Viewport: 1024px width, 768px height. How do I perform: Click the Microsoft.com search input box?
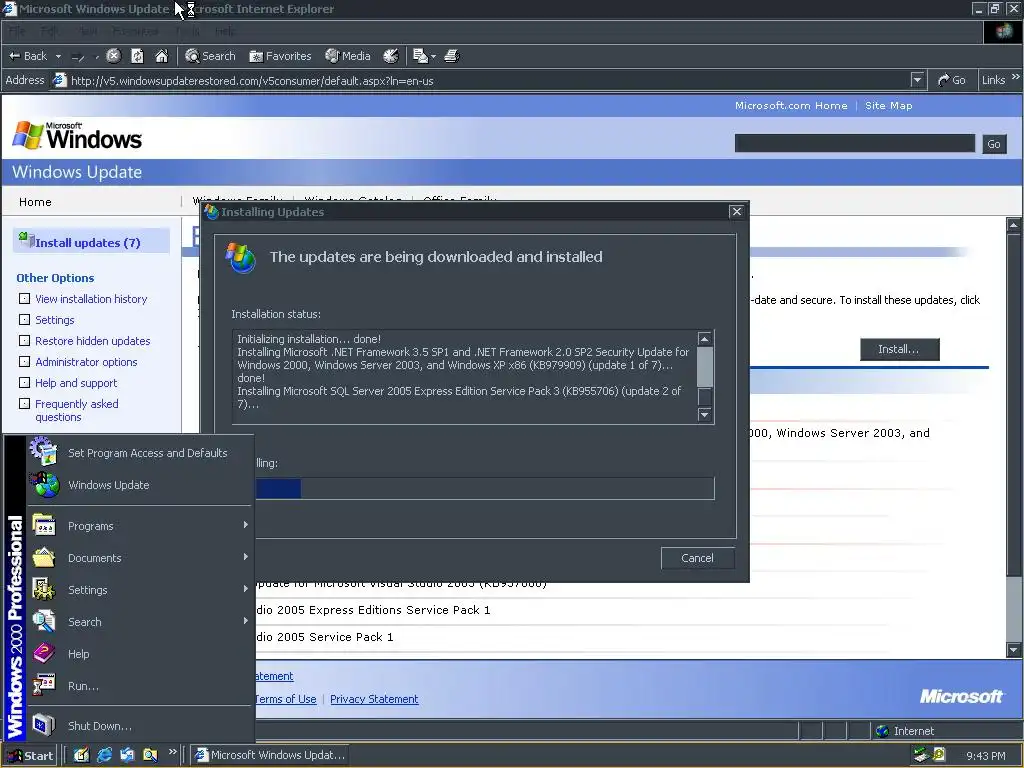(854, 143)
